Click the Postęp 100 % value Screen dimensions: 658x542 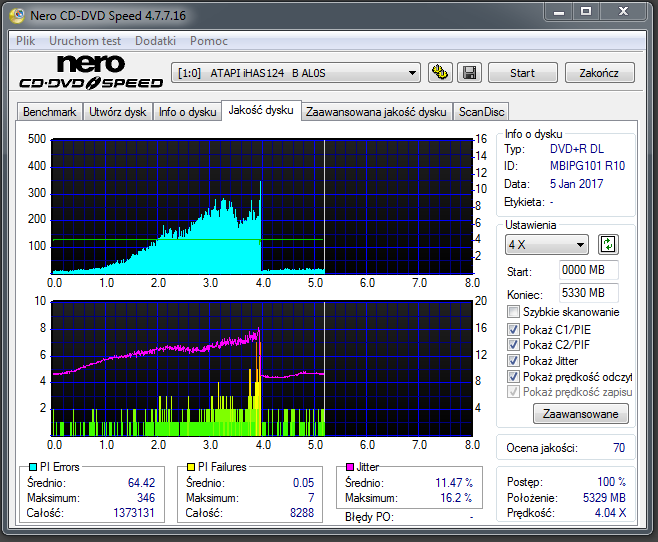point(611,481)
